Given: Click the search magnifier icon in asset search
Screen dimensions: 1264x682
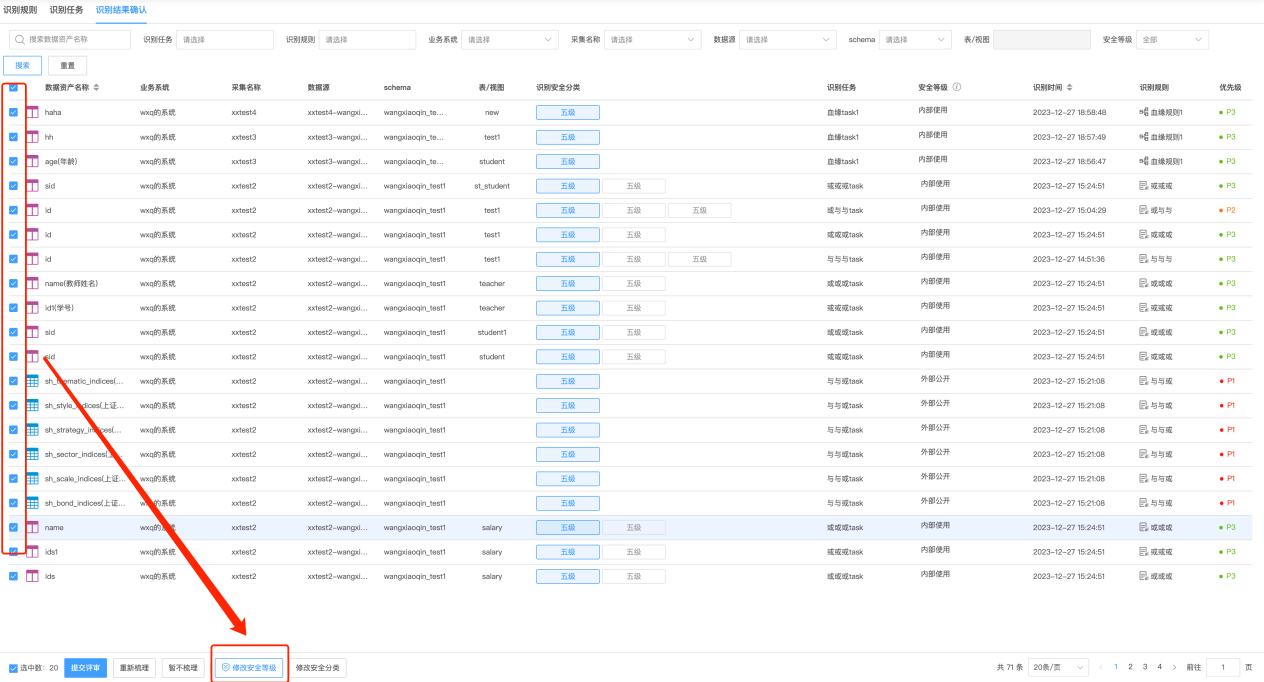Looking at the screenshot, I should (20, 39).
